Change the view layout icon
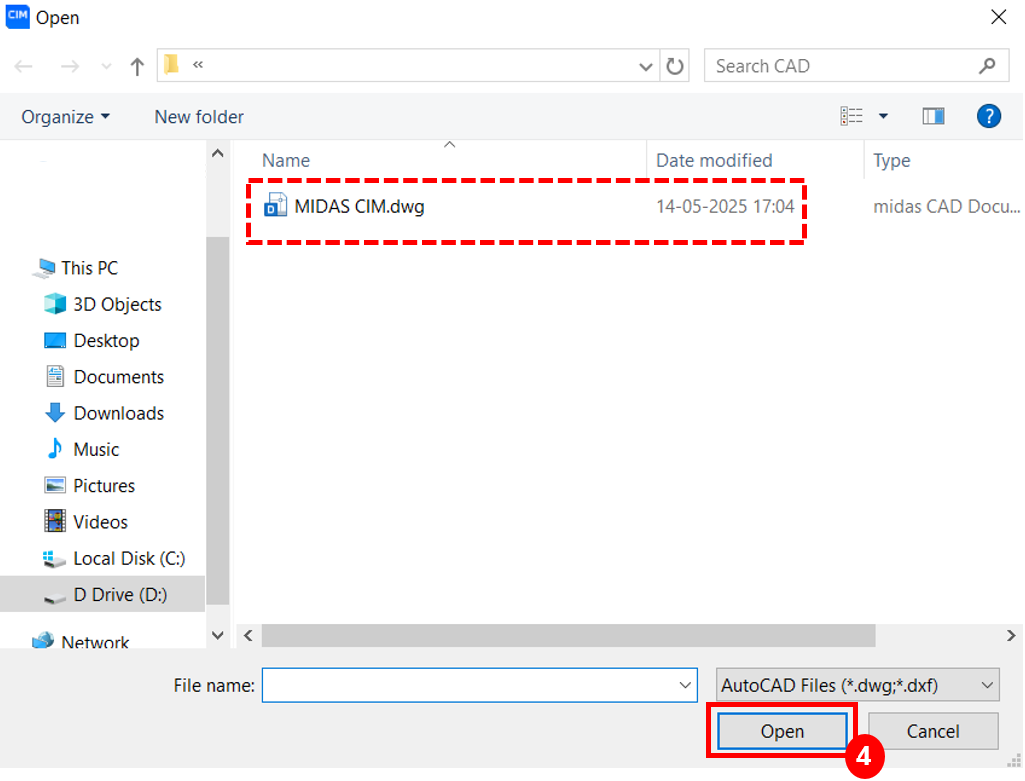The image size is (1025, 781). (851, 116)
